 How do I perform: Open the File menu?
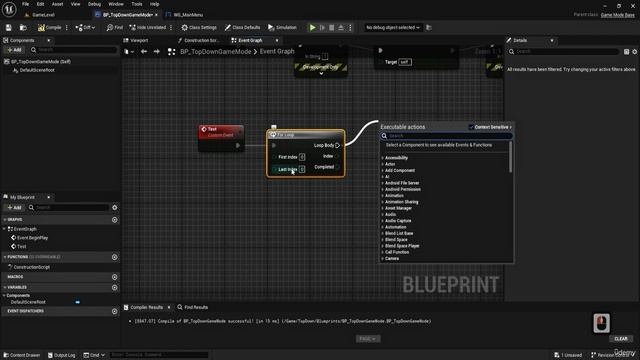click(25, 4)
